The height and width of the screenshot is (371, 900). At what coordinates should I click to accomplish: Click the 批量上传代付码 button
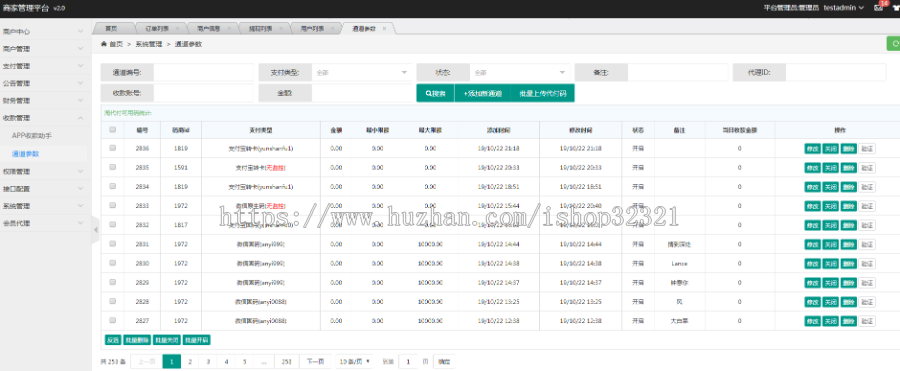542,93
